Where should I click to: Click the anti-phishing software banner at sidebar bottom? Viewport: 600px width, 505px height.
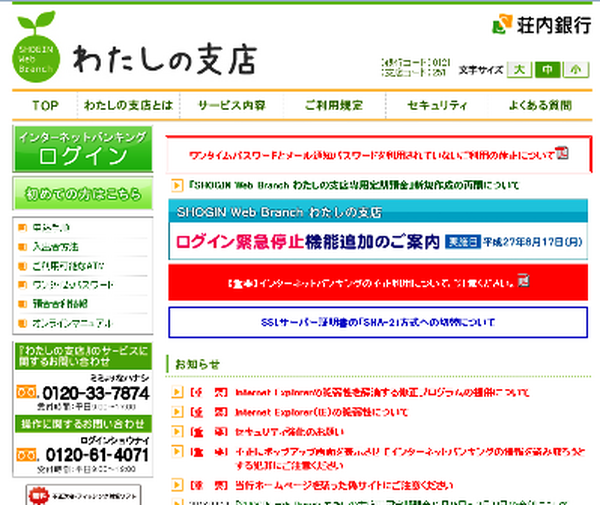point(83,495)
